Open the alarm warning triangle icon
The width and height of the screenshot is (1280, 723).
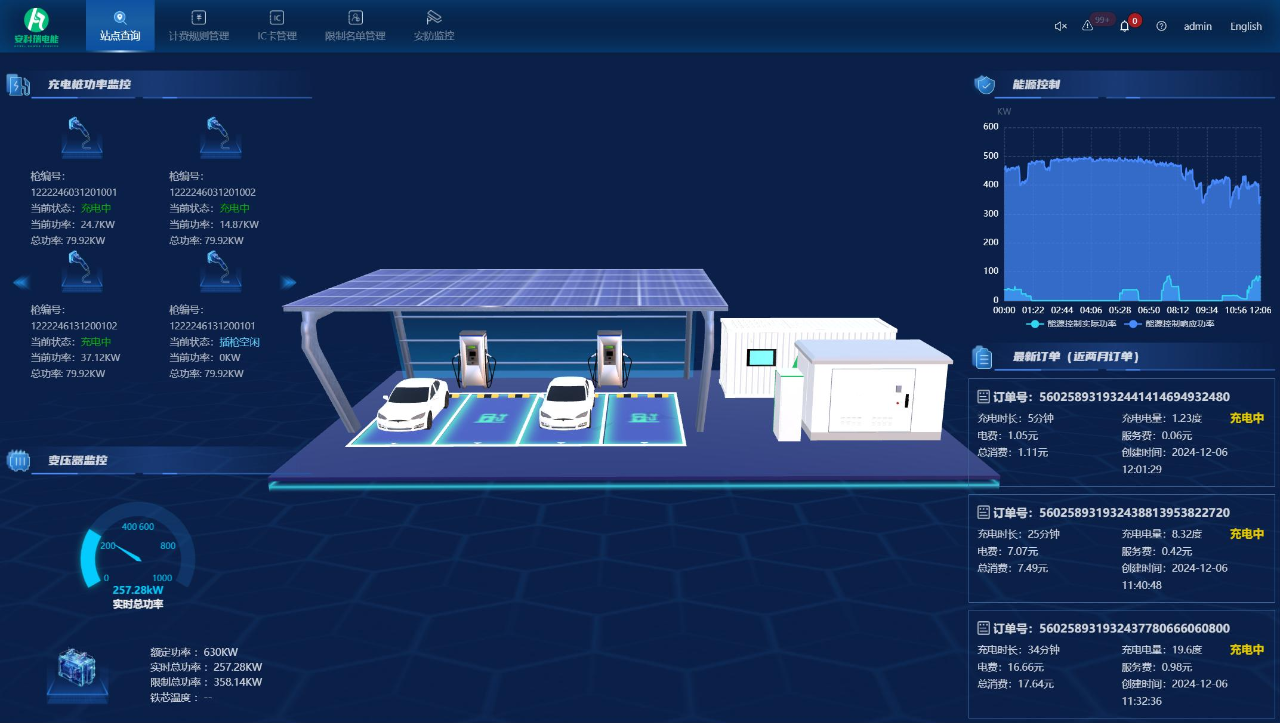[1088, 26]
